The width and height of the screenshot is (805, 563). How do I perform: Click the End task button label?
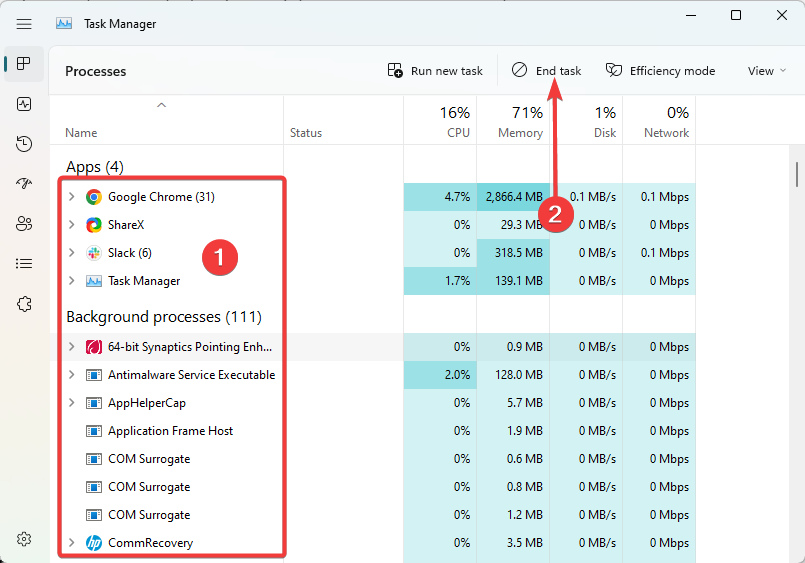point(559,71)
